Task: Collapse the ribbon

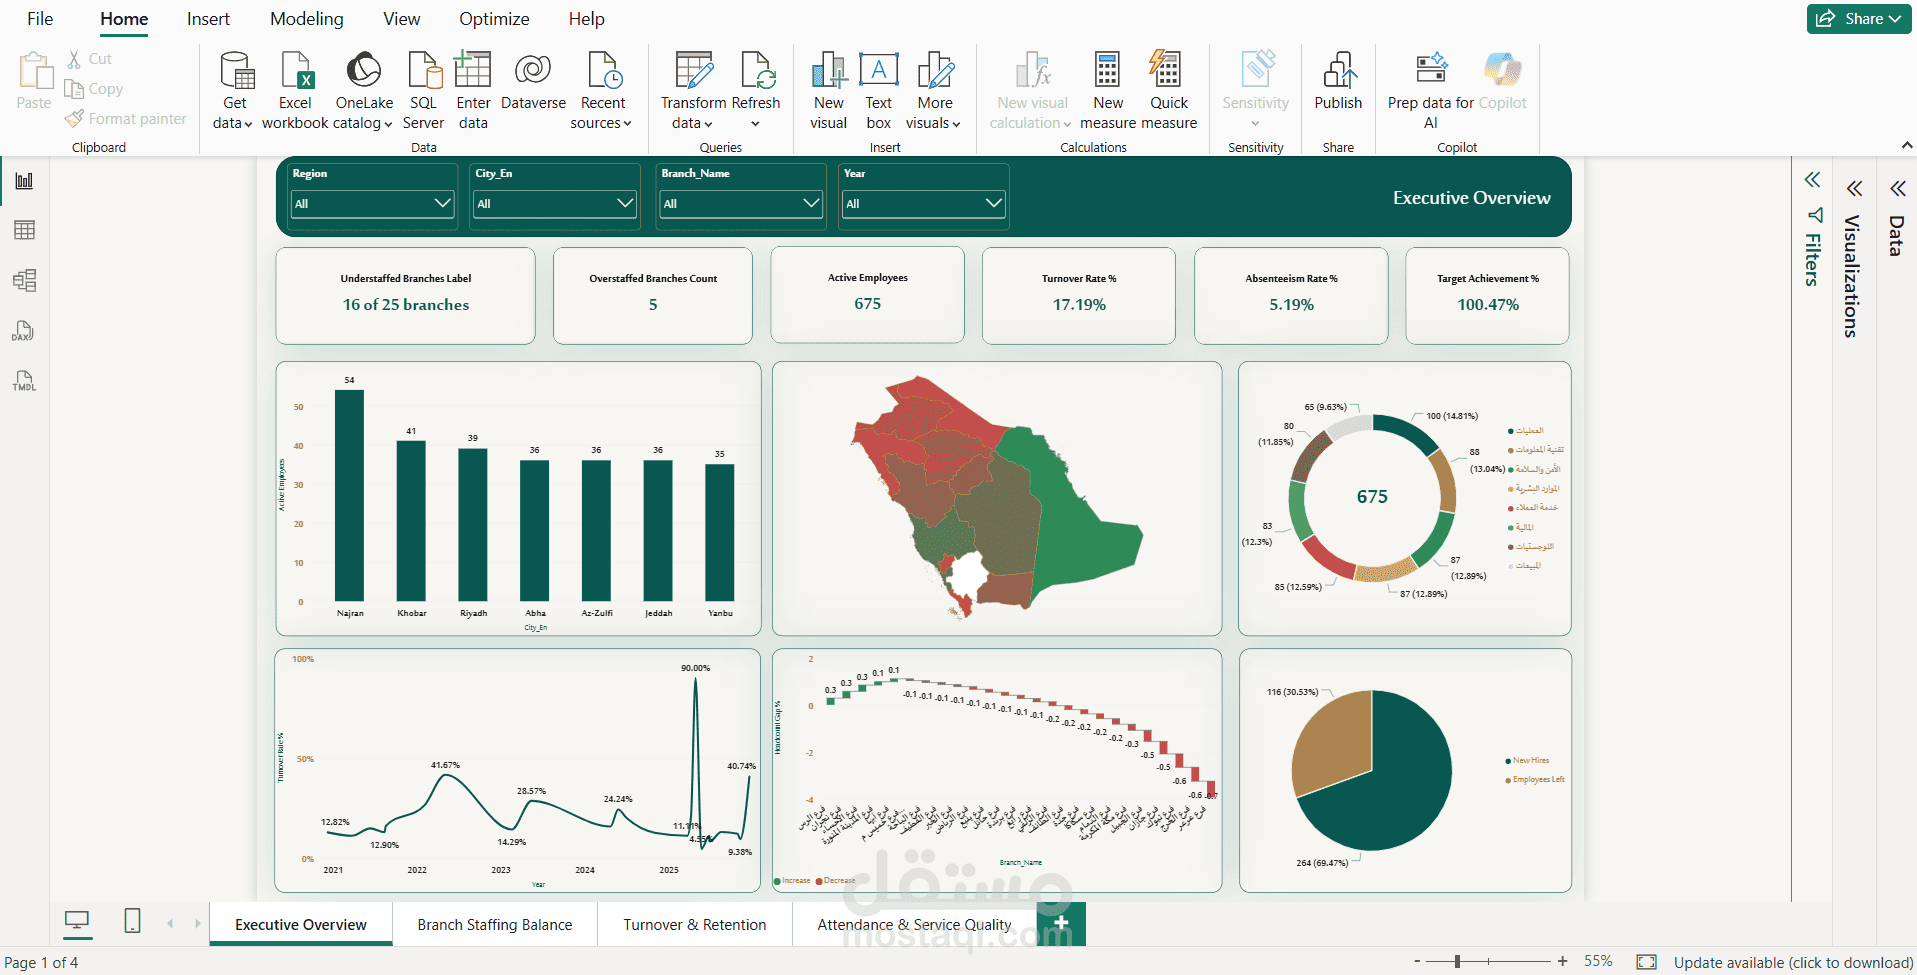Action: coord(1906,146)
